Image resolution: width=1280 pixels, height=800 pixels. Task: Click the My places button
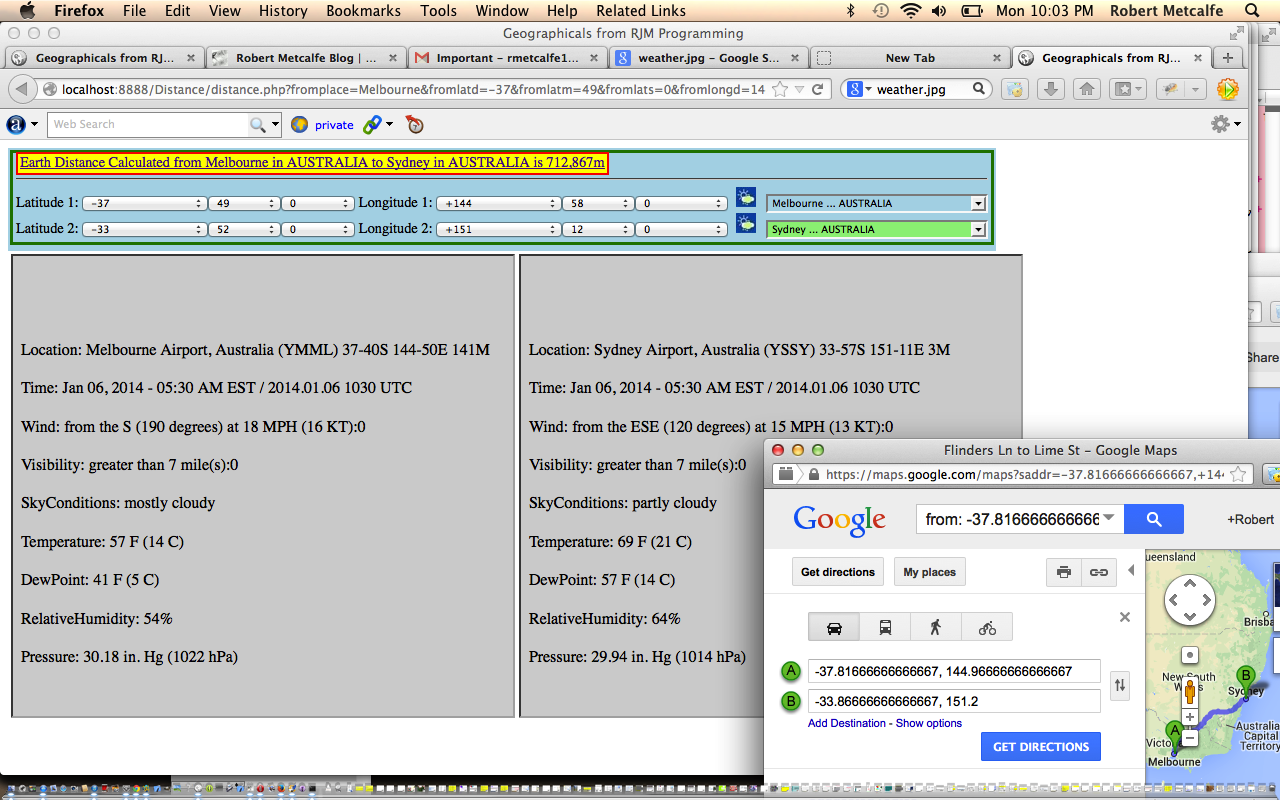[930, 572]
